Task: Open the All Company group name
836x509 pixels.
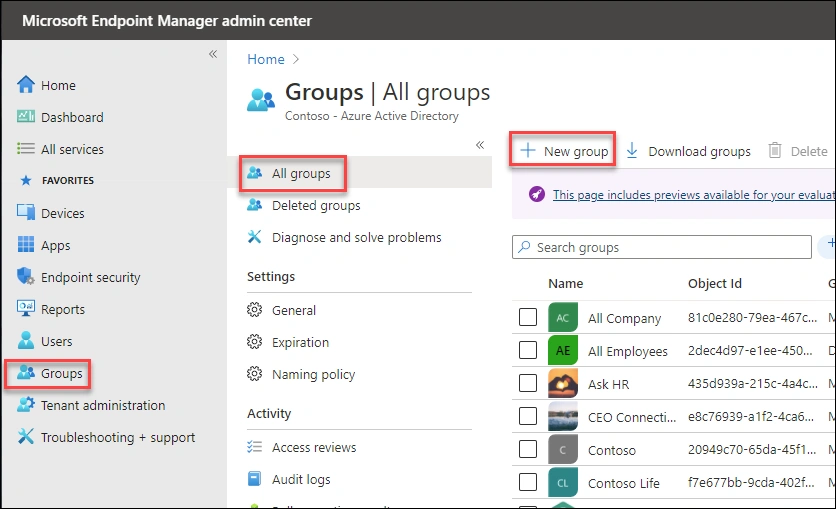Action: click(624, 318)
